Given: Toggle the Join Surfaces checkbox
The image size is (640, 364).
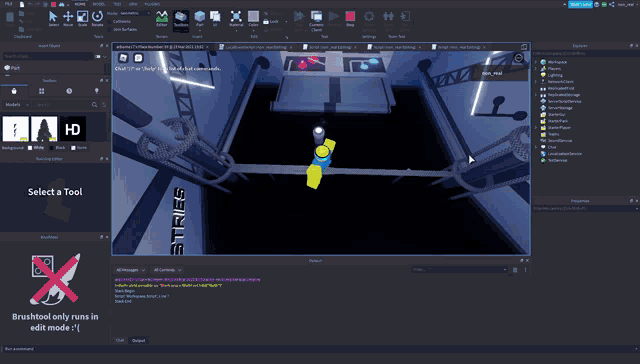Looking at the screenshot, I should (110, 29).
